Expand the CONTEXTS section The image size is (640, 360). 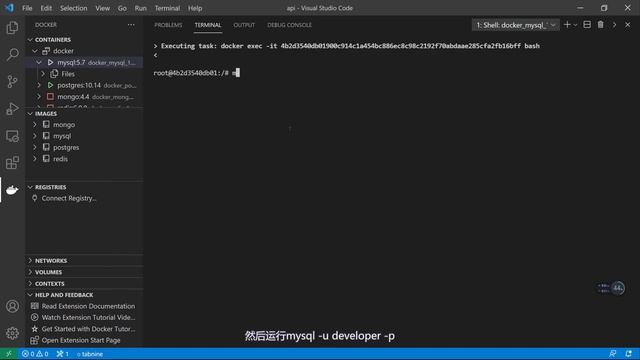[30, 283]
